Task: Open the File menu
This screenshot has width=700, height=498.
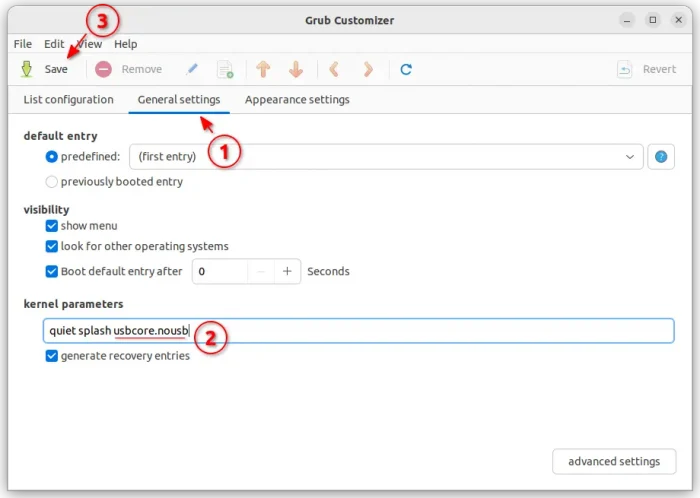Action: point(23,44)
